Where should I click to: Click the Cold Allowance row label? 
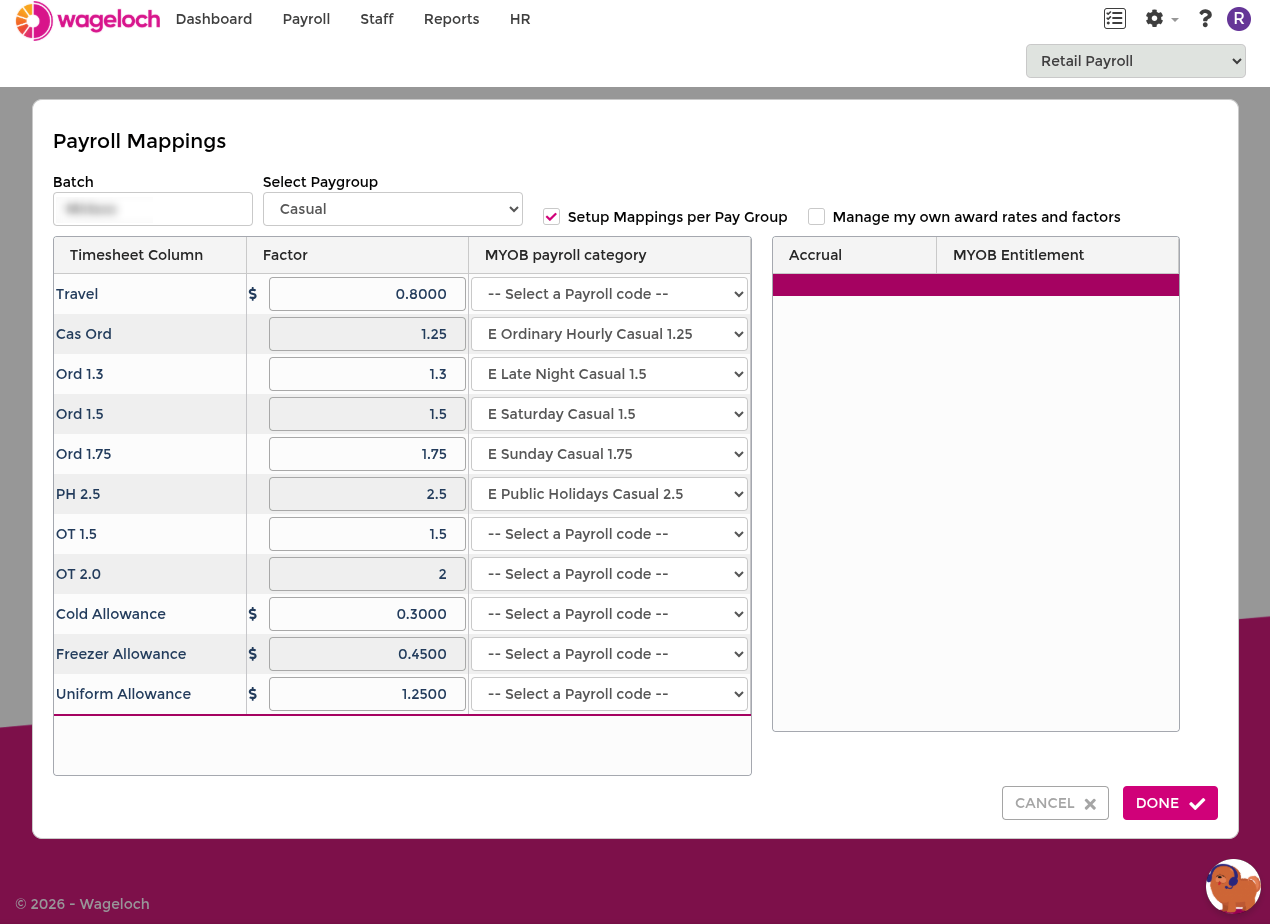[x=111, y=614]
